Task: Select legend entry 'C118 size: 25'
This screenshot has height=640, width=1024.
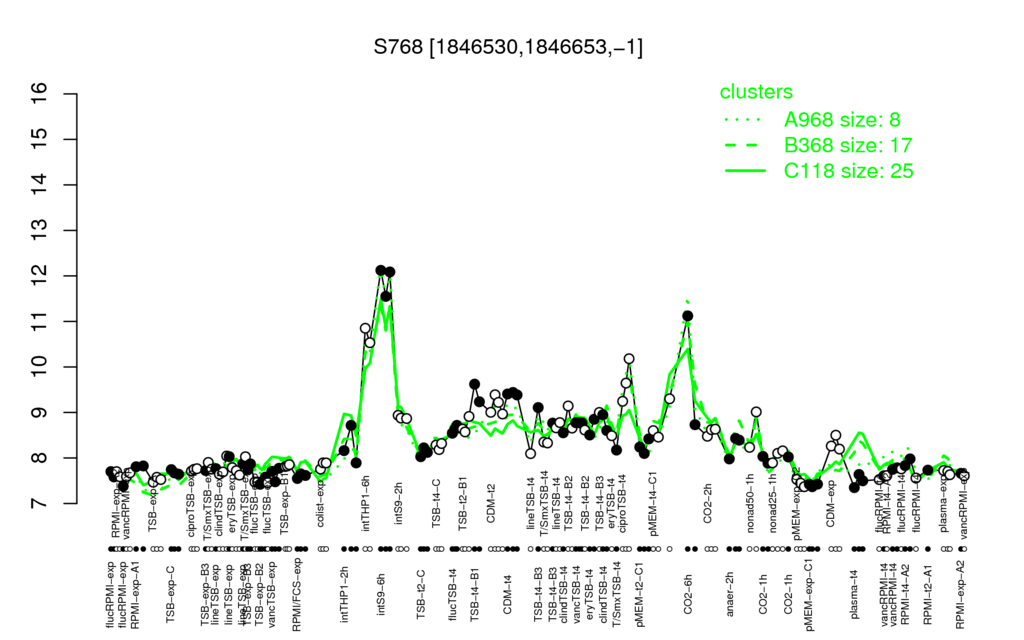Action: pos(848,170)
